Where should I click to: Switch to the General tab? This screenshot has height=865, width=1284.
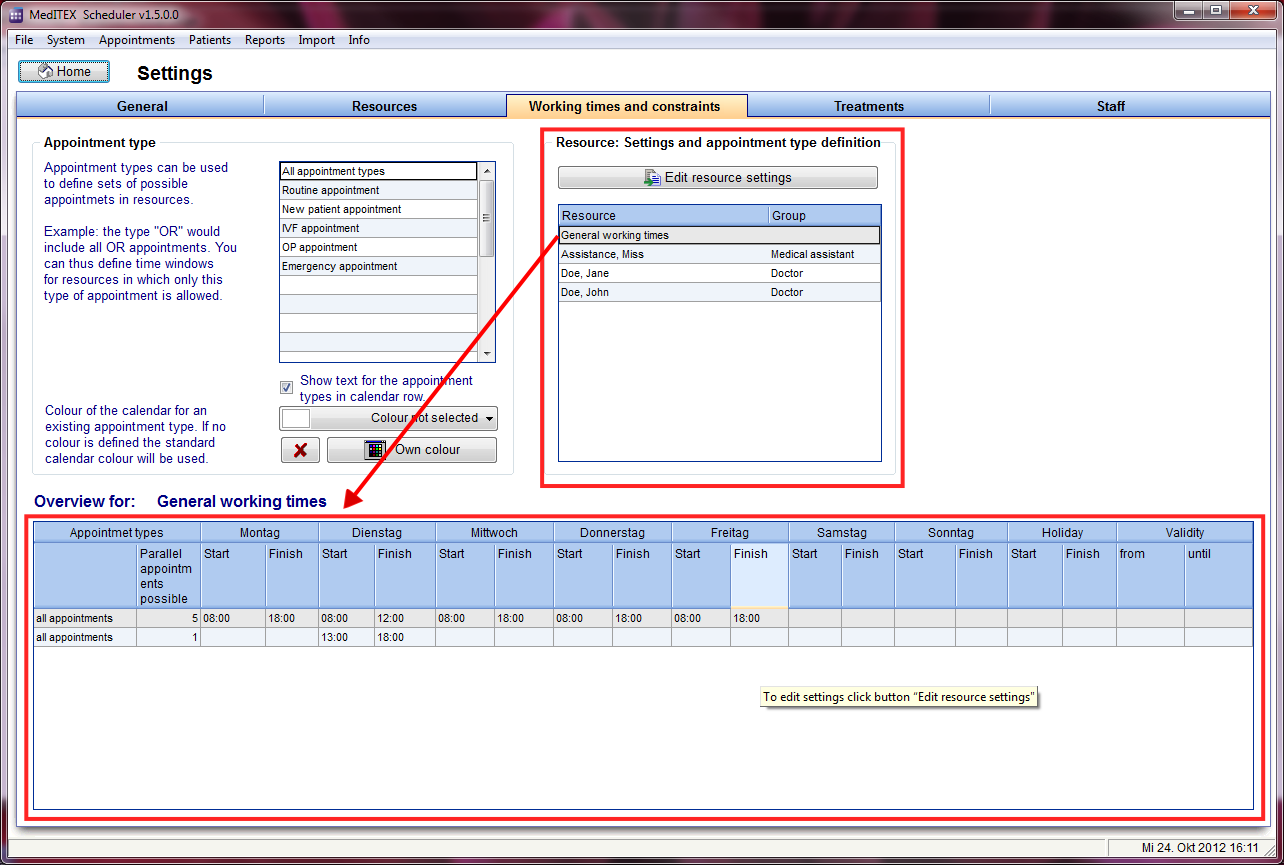pyautogui.click(x=142, y=106)
